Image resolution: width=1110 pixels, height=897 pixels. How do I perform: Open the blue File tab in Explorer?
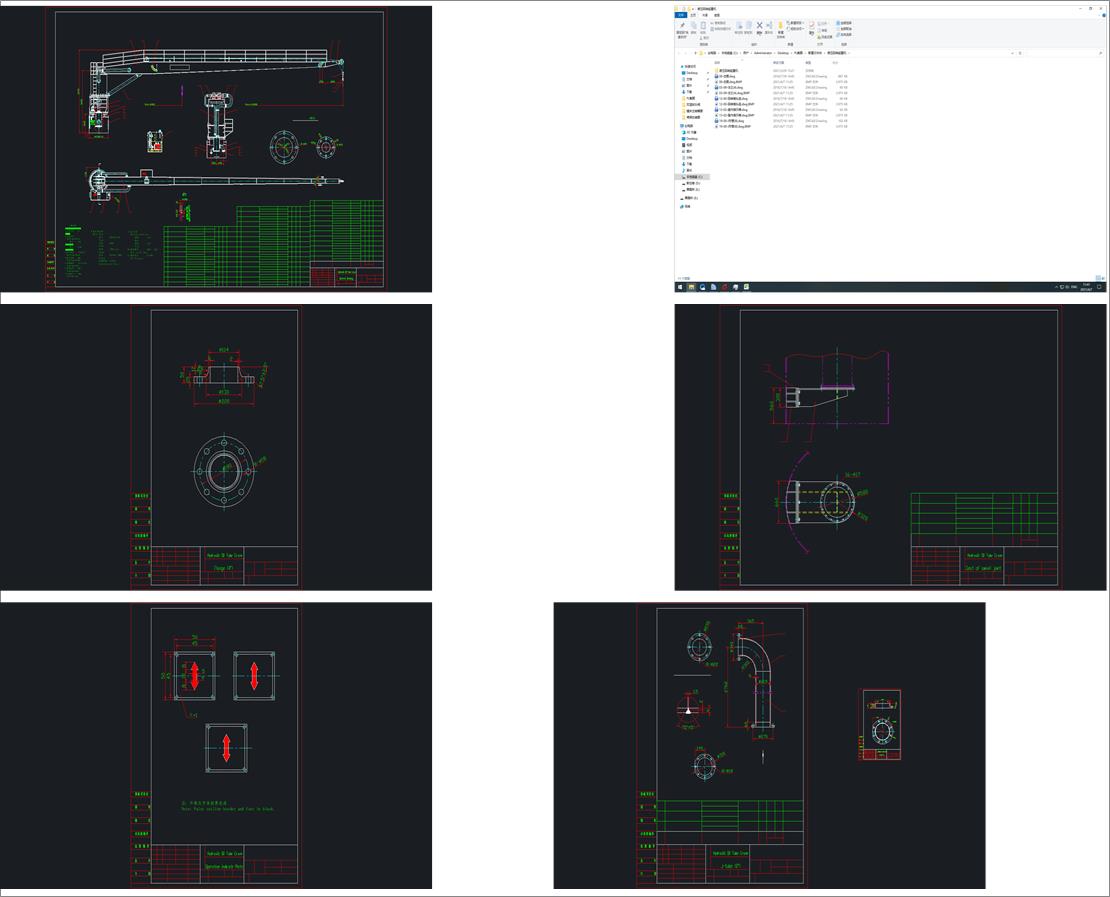coord(681,15)
